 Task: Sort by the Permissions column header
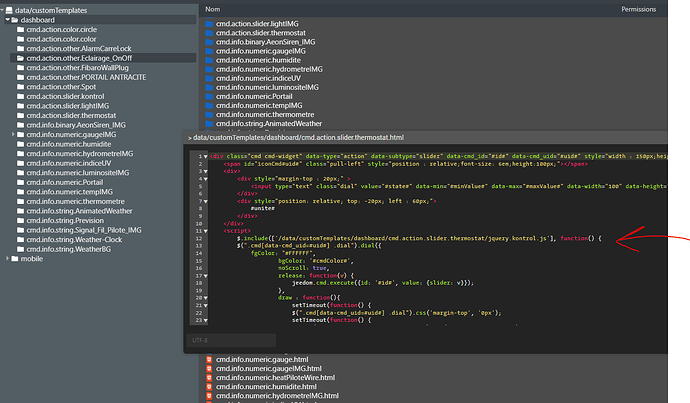tap(639, 9)
